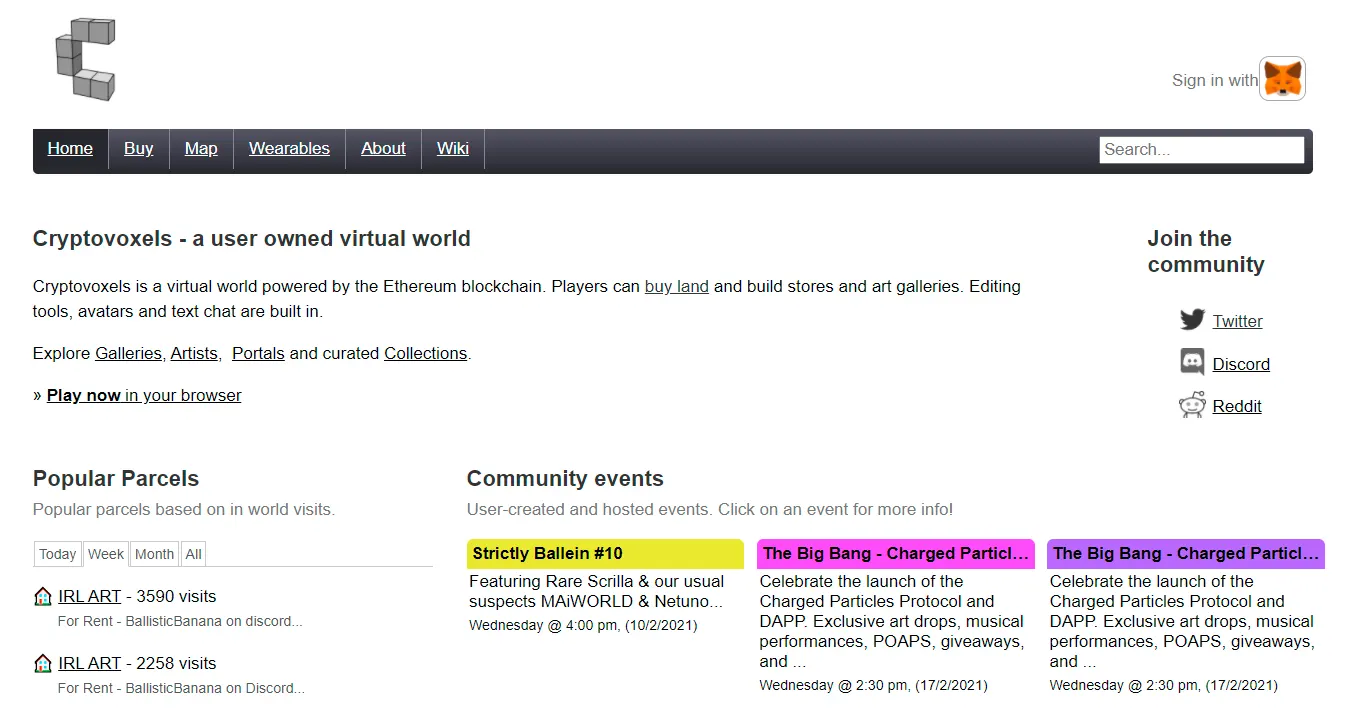Viewport: 1349px width, 710px height.
Task: Select the All popular parcels tab
Action: click(x=194, y=554)
